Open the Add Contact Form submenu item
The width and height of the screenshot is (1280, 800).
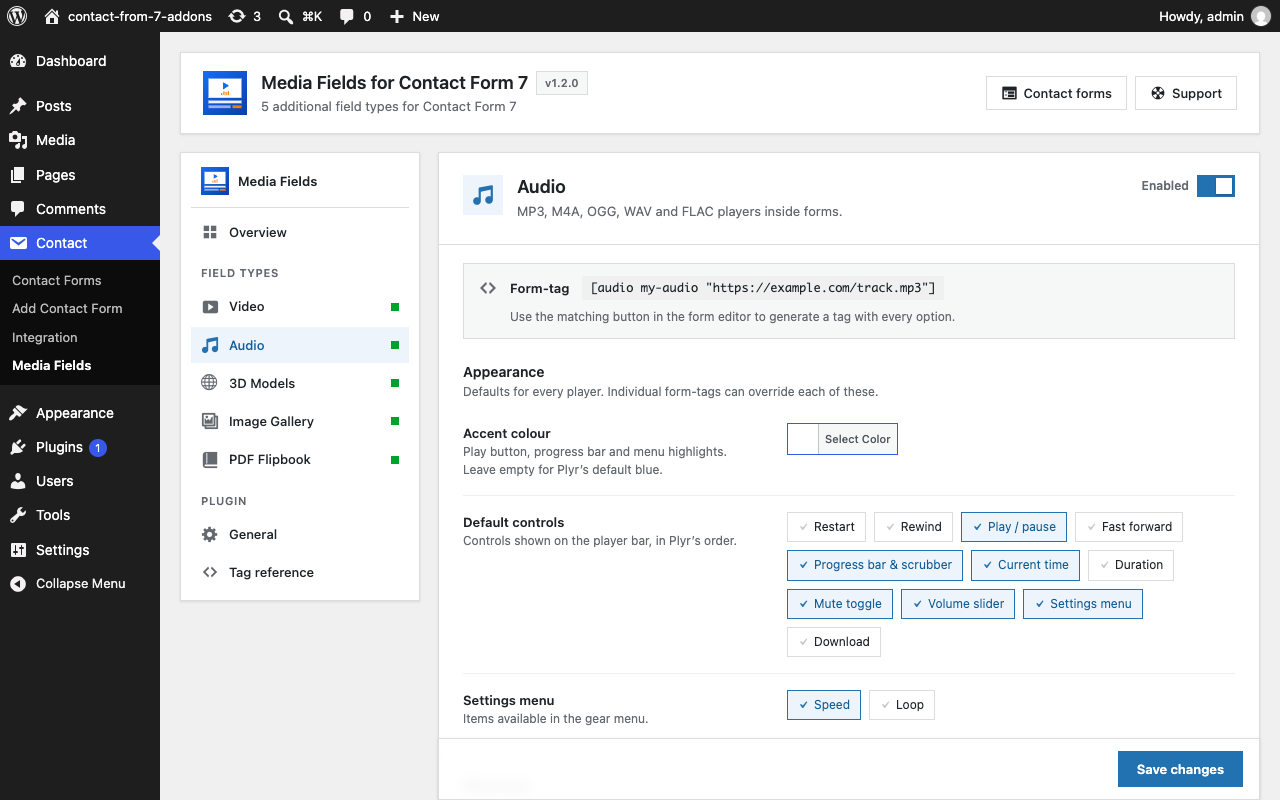[x=67, y=308]
